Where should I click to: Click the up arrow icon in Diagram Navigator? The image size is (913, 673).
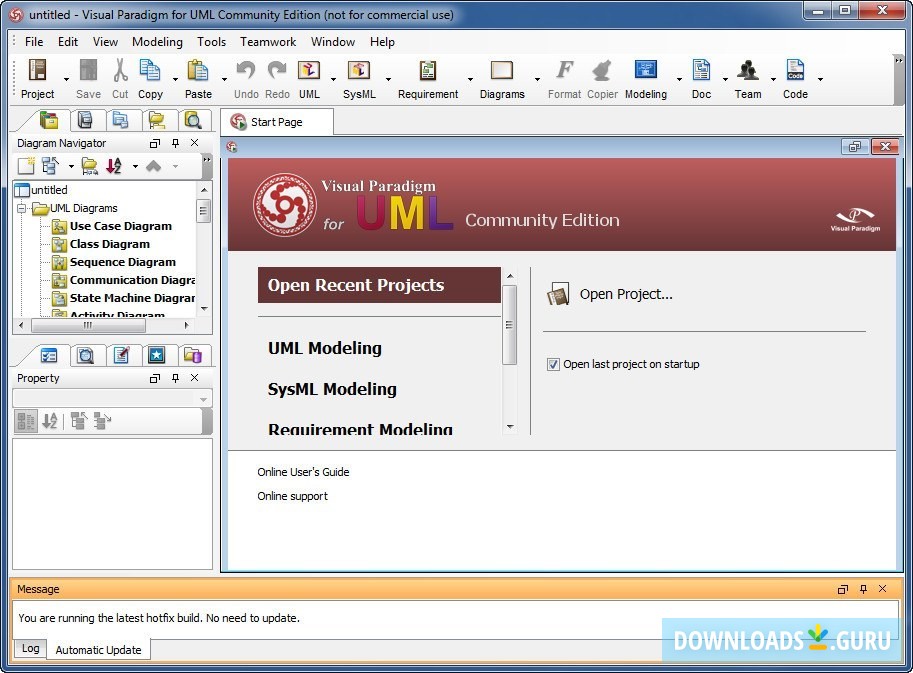click(153, 167)
